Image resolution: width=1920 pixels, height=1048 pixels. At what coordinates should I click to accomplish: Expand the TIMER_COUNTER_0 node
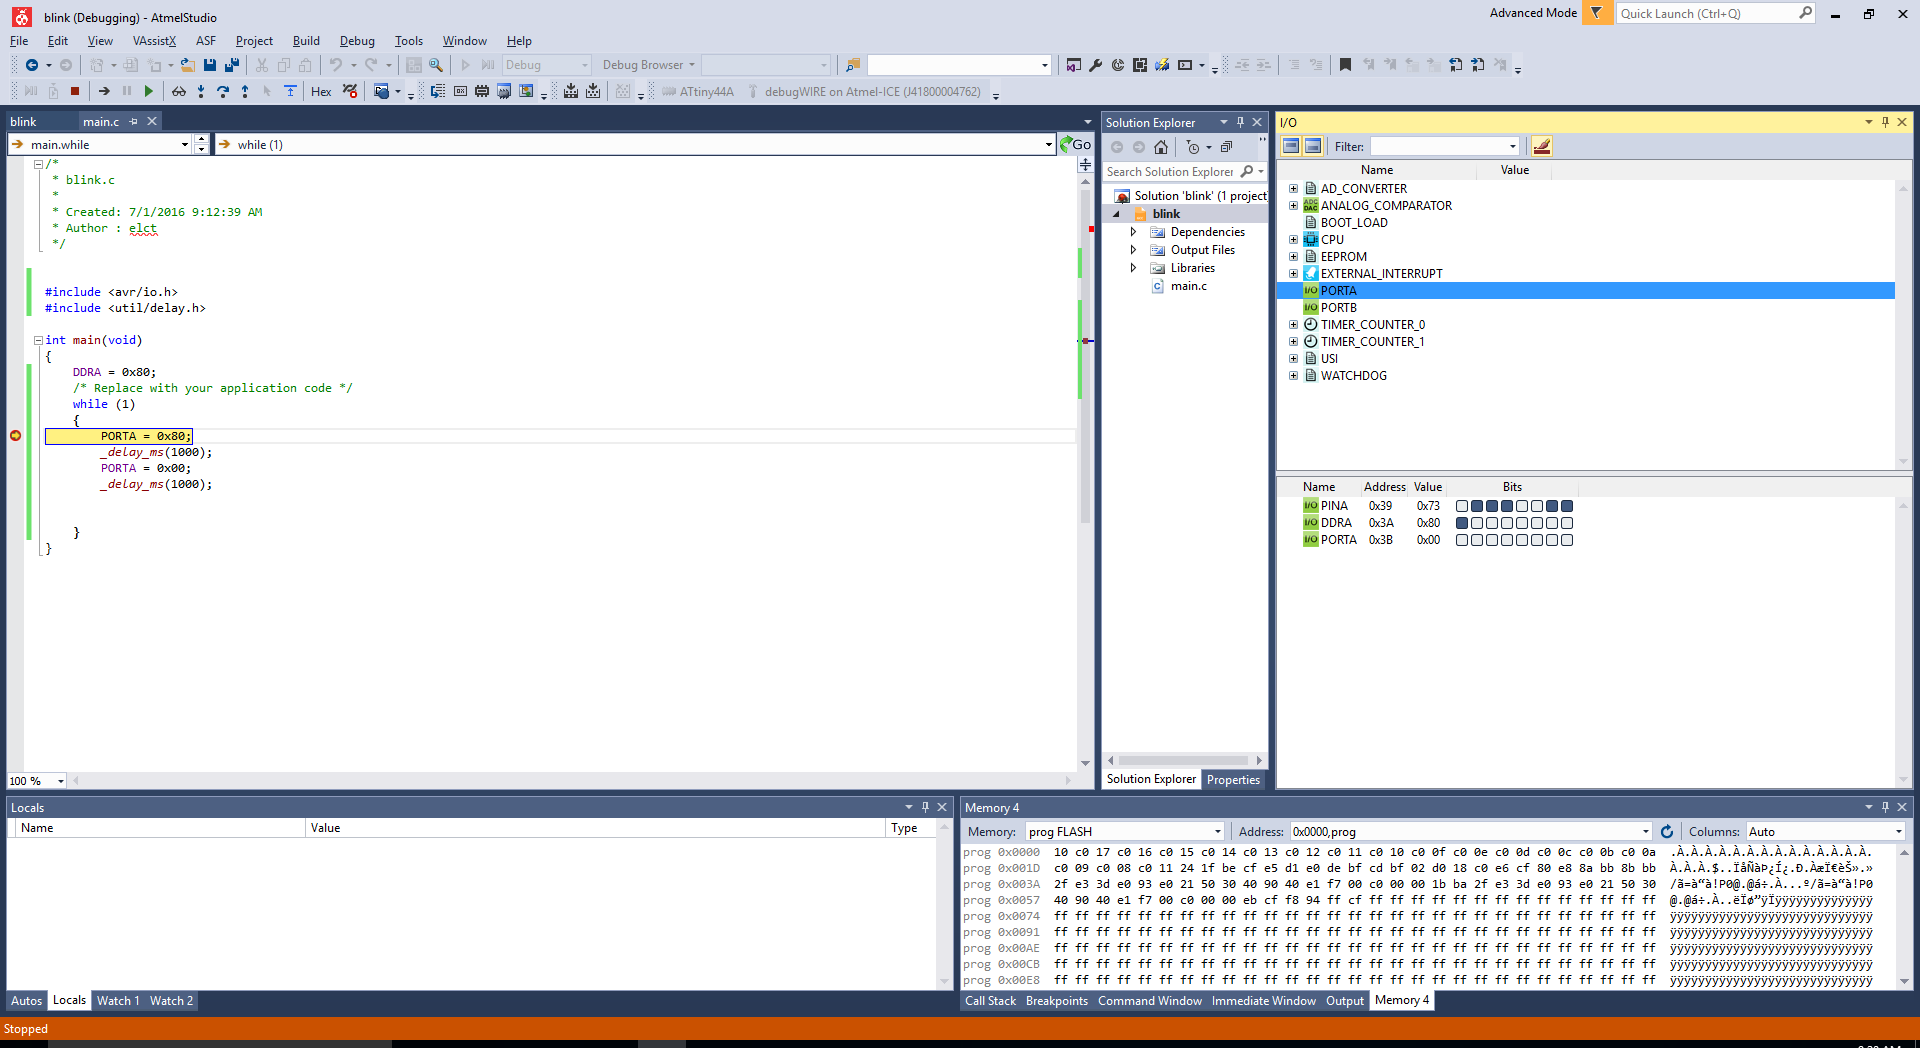click(x=1293, y=324)
